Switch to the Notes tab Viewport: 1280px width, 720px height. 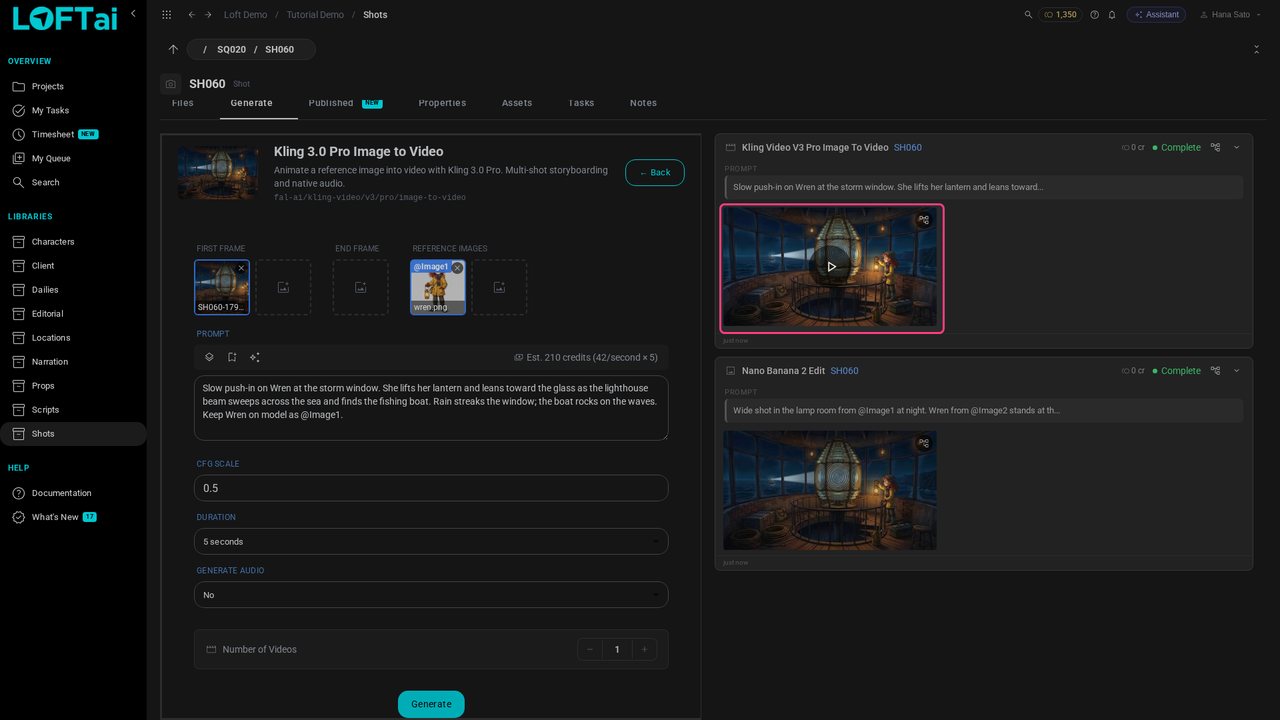click(x=643, y=103)
